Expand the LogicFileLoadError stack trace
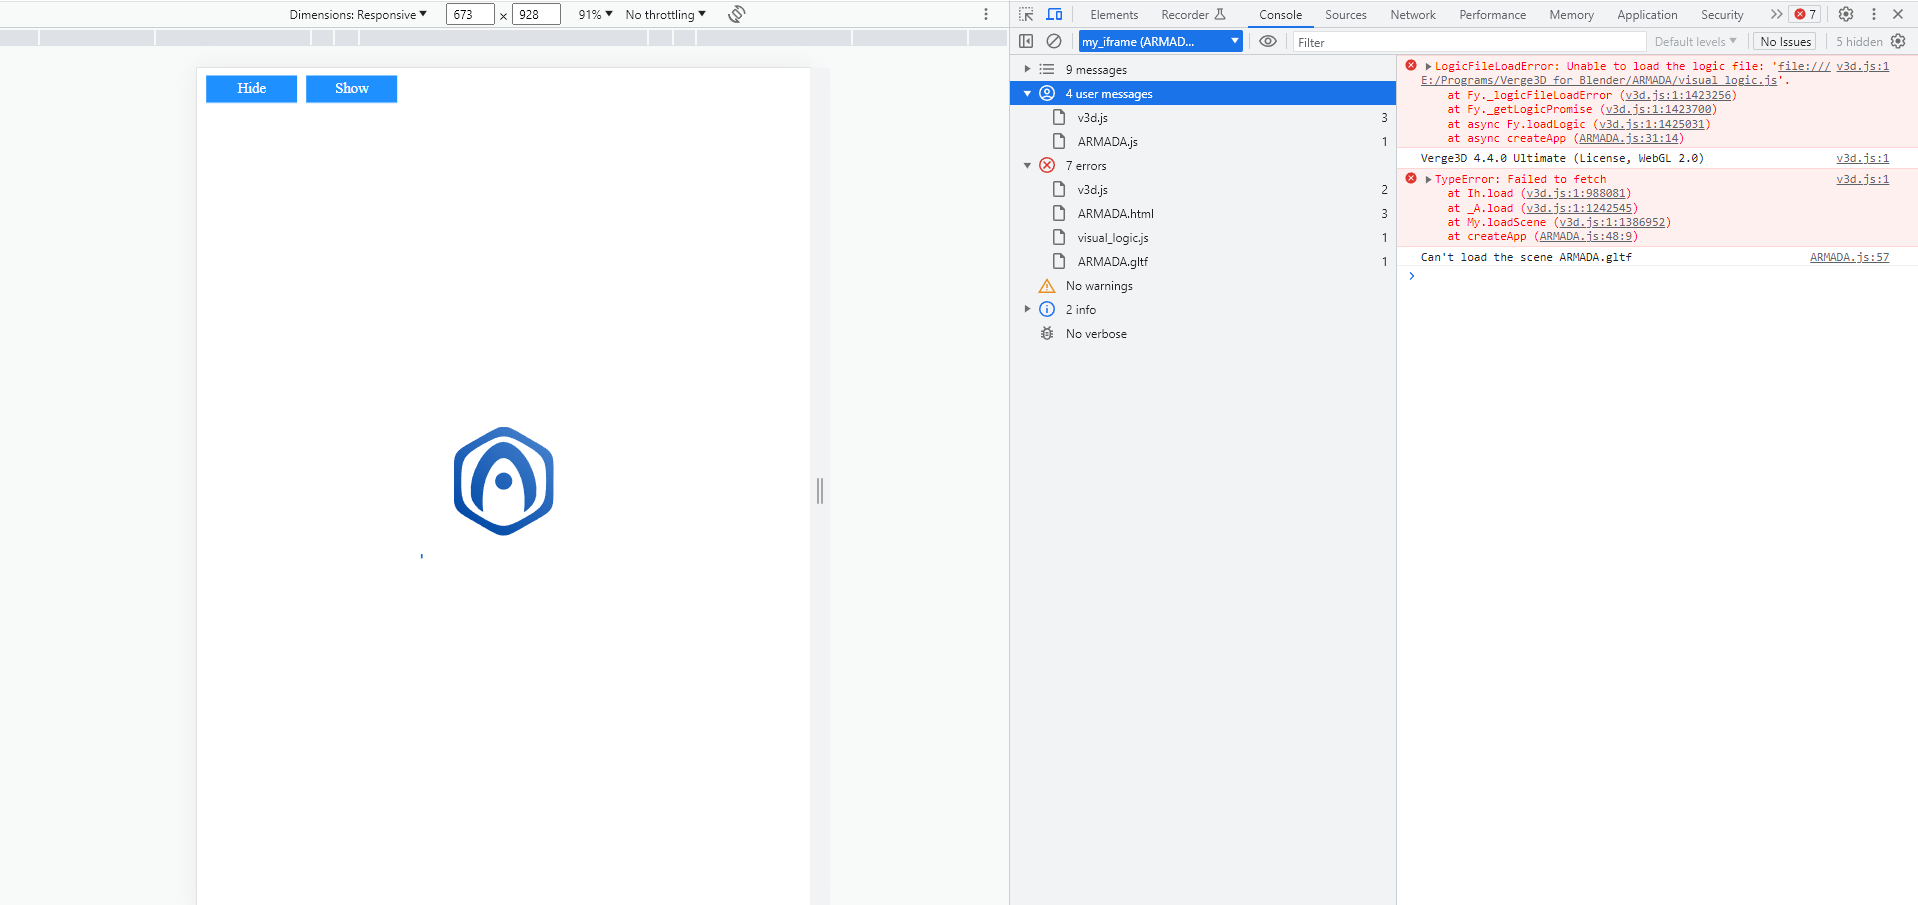The image size is (1918, 905). coord(1428,66)
